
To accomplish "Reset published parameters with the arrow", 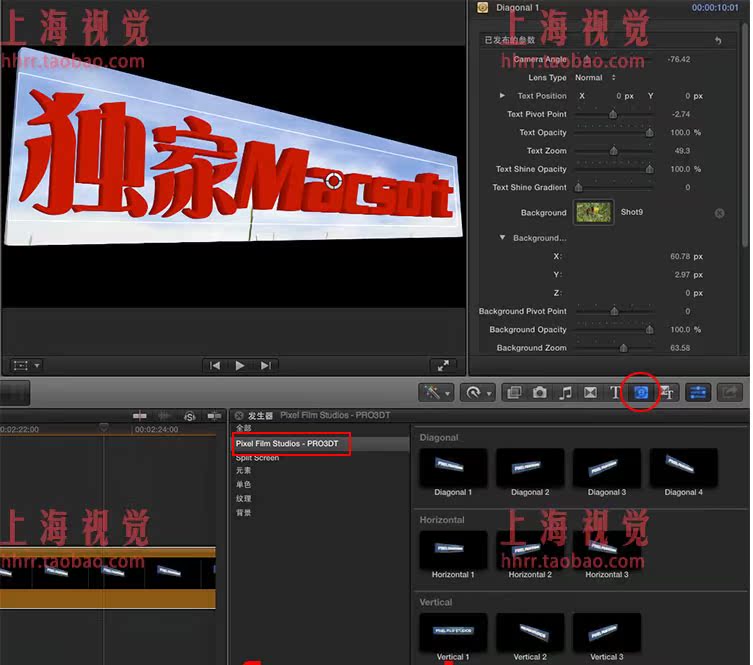I will [718, 40].
